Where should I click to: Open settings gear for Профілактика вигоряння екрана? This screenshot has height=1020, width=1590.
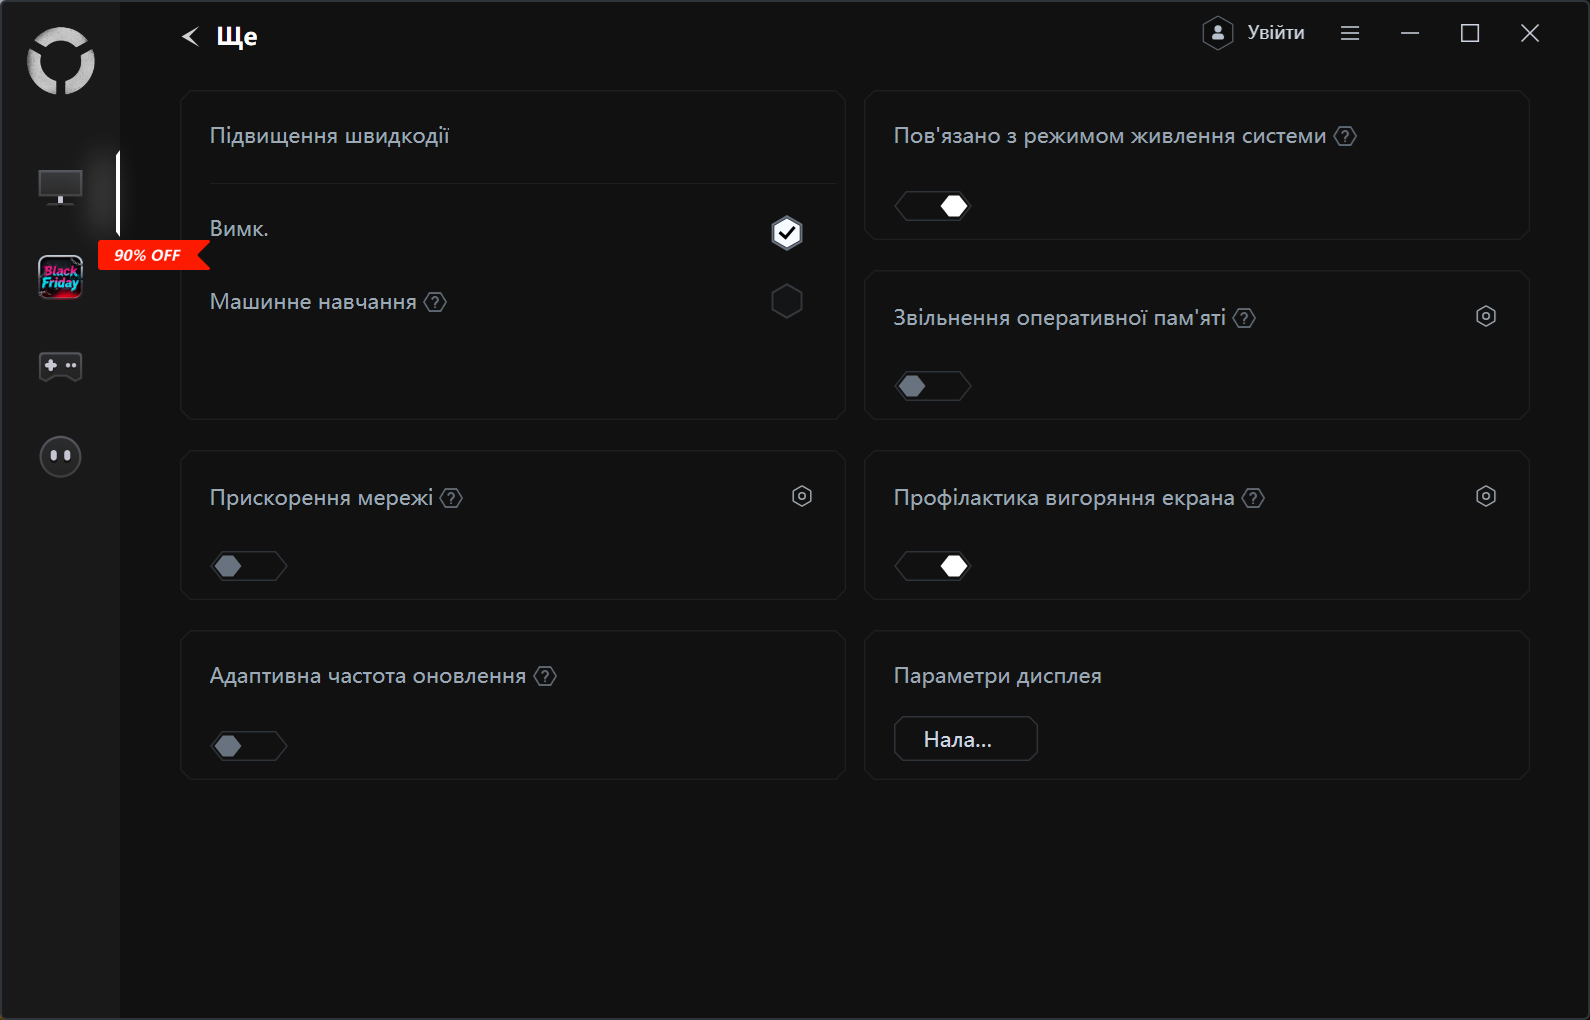[x=1486, y=496]
